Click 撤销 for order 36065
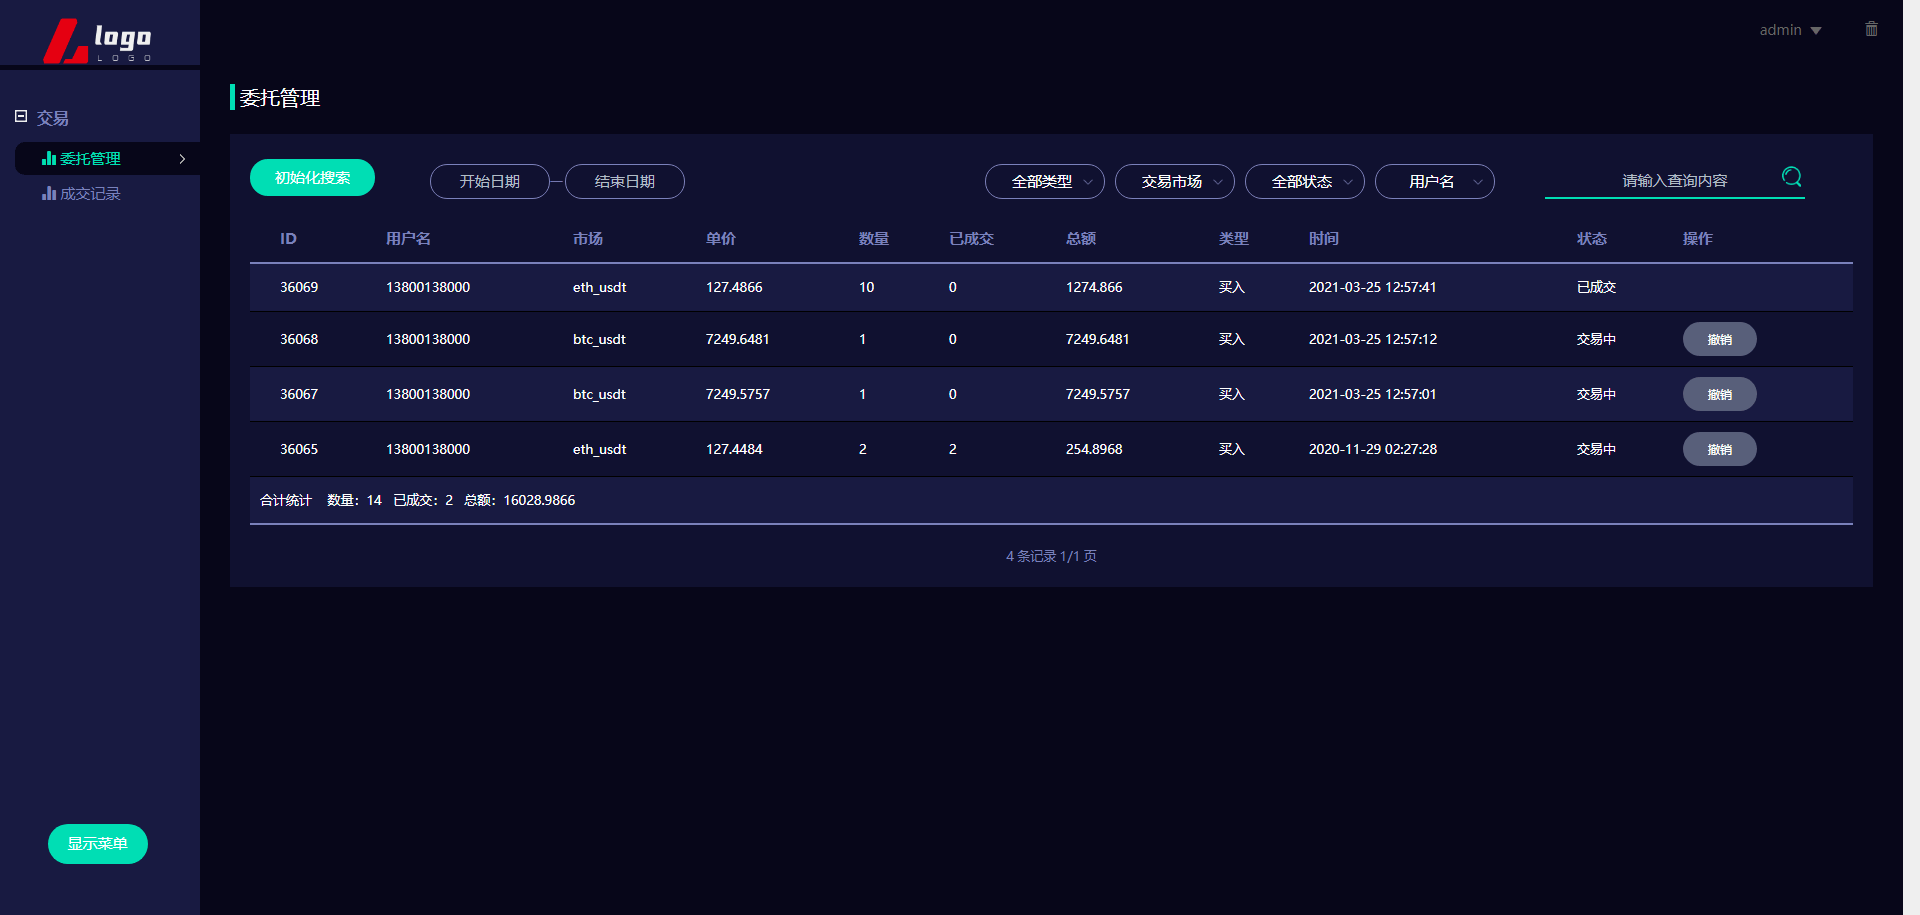Viewport: 1920px width, 915px height. click(1719, 450)
